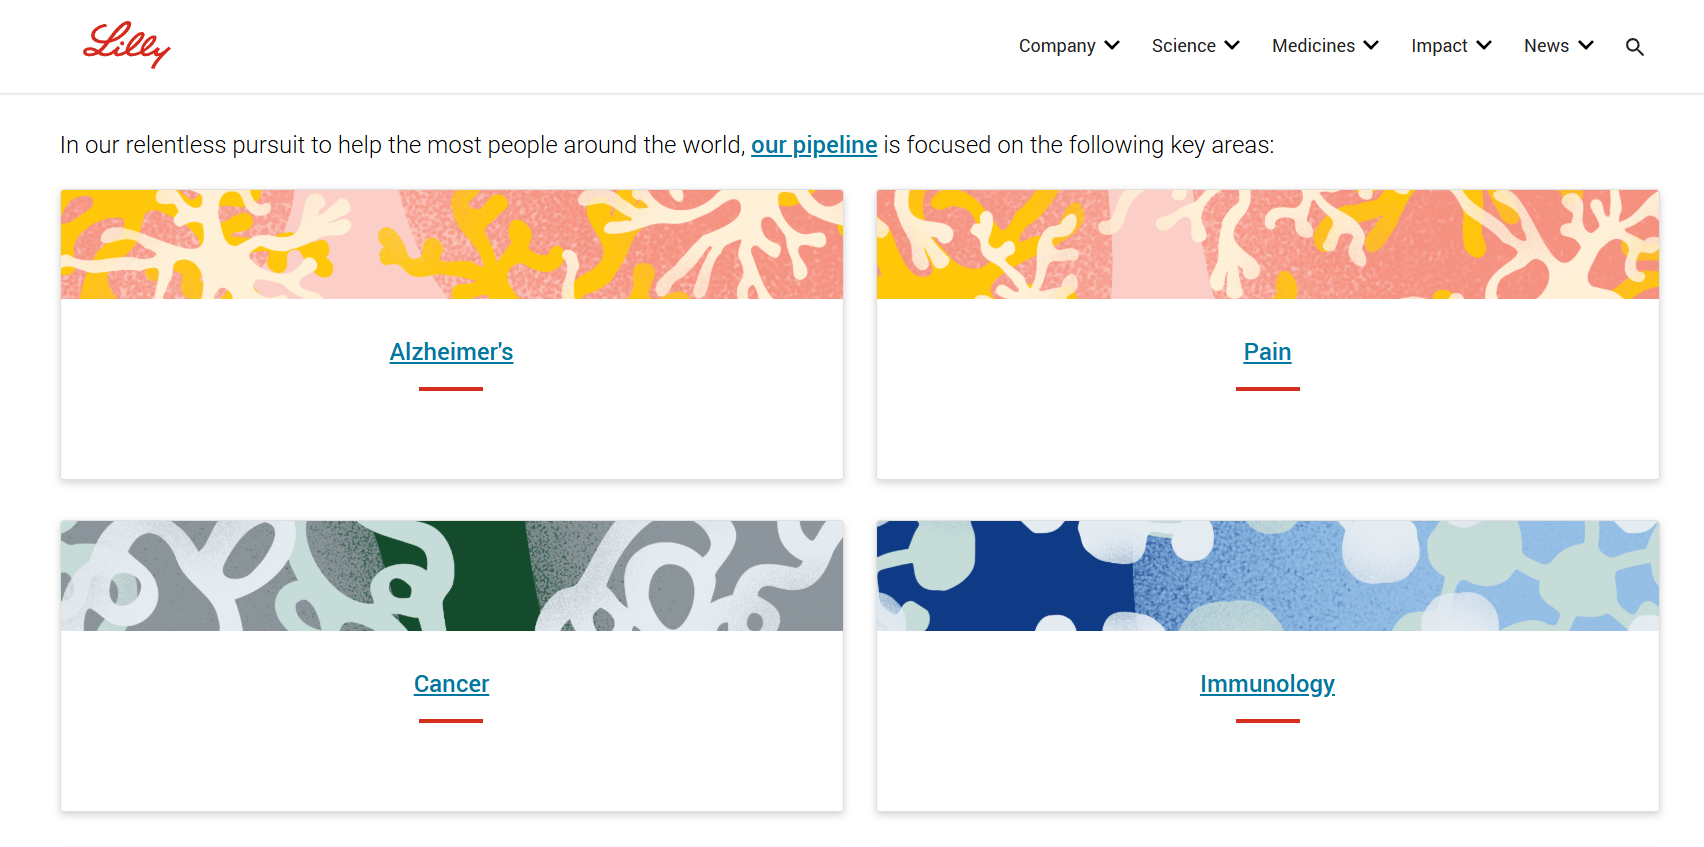
Task: Open the News menu label
Action: [1546, 46]
